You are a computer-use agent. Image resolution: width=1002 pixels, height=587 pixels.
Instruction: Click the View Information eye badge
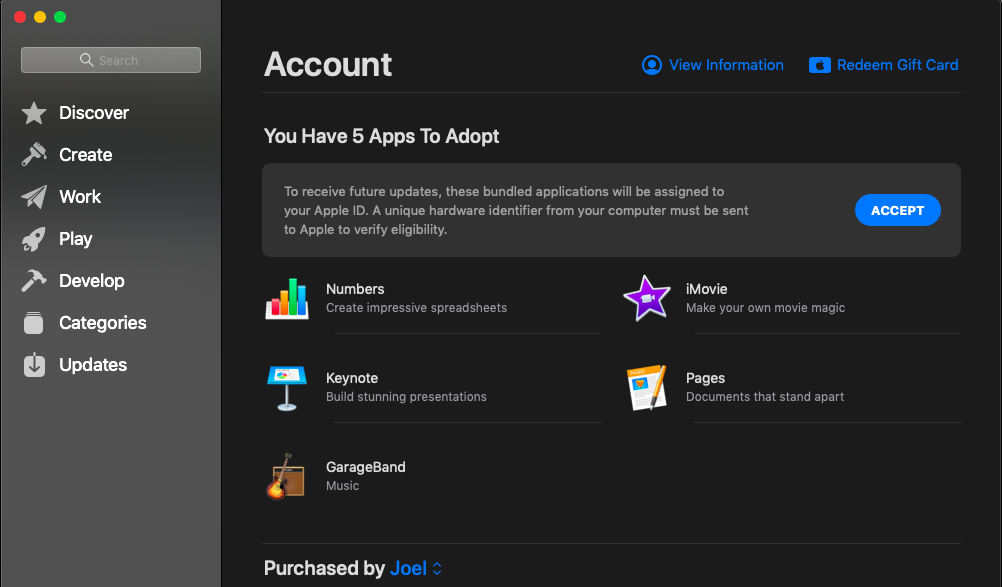click(651, 65)
